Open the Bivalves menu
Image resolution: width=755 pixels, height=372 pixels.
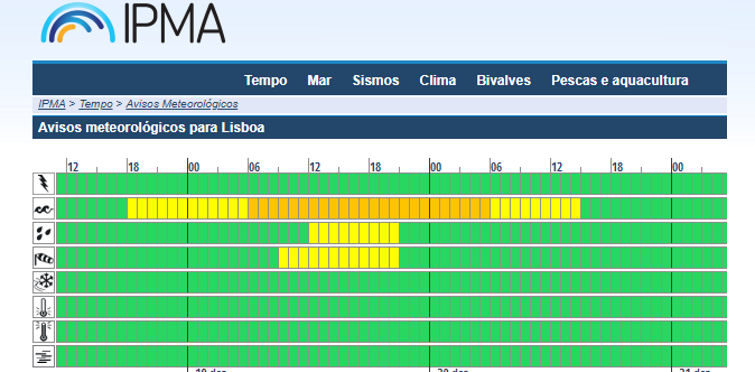[x=504, y=80]
